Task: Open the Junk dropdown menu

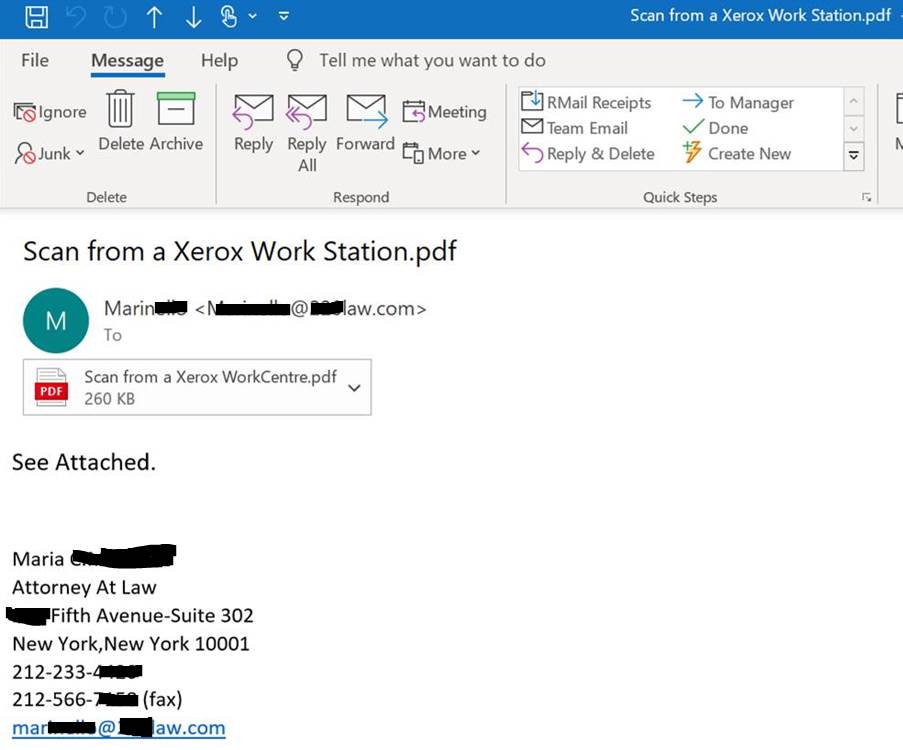Action: [51, 153]
